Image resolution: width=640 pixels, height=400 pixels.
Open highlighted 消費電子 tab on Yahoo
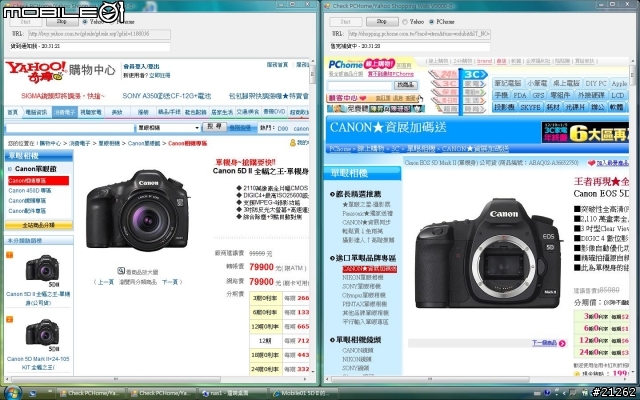click(x=64, y=112)
